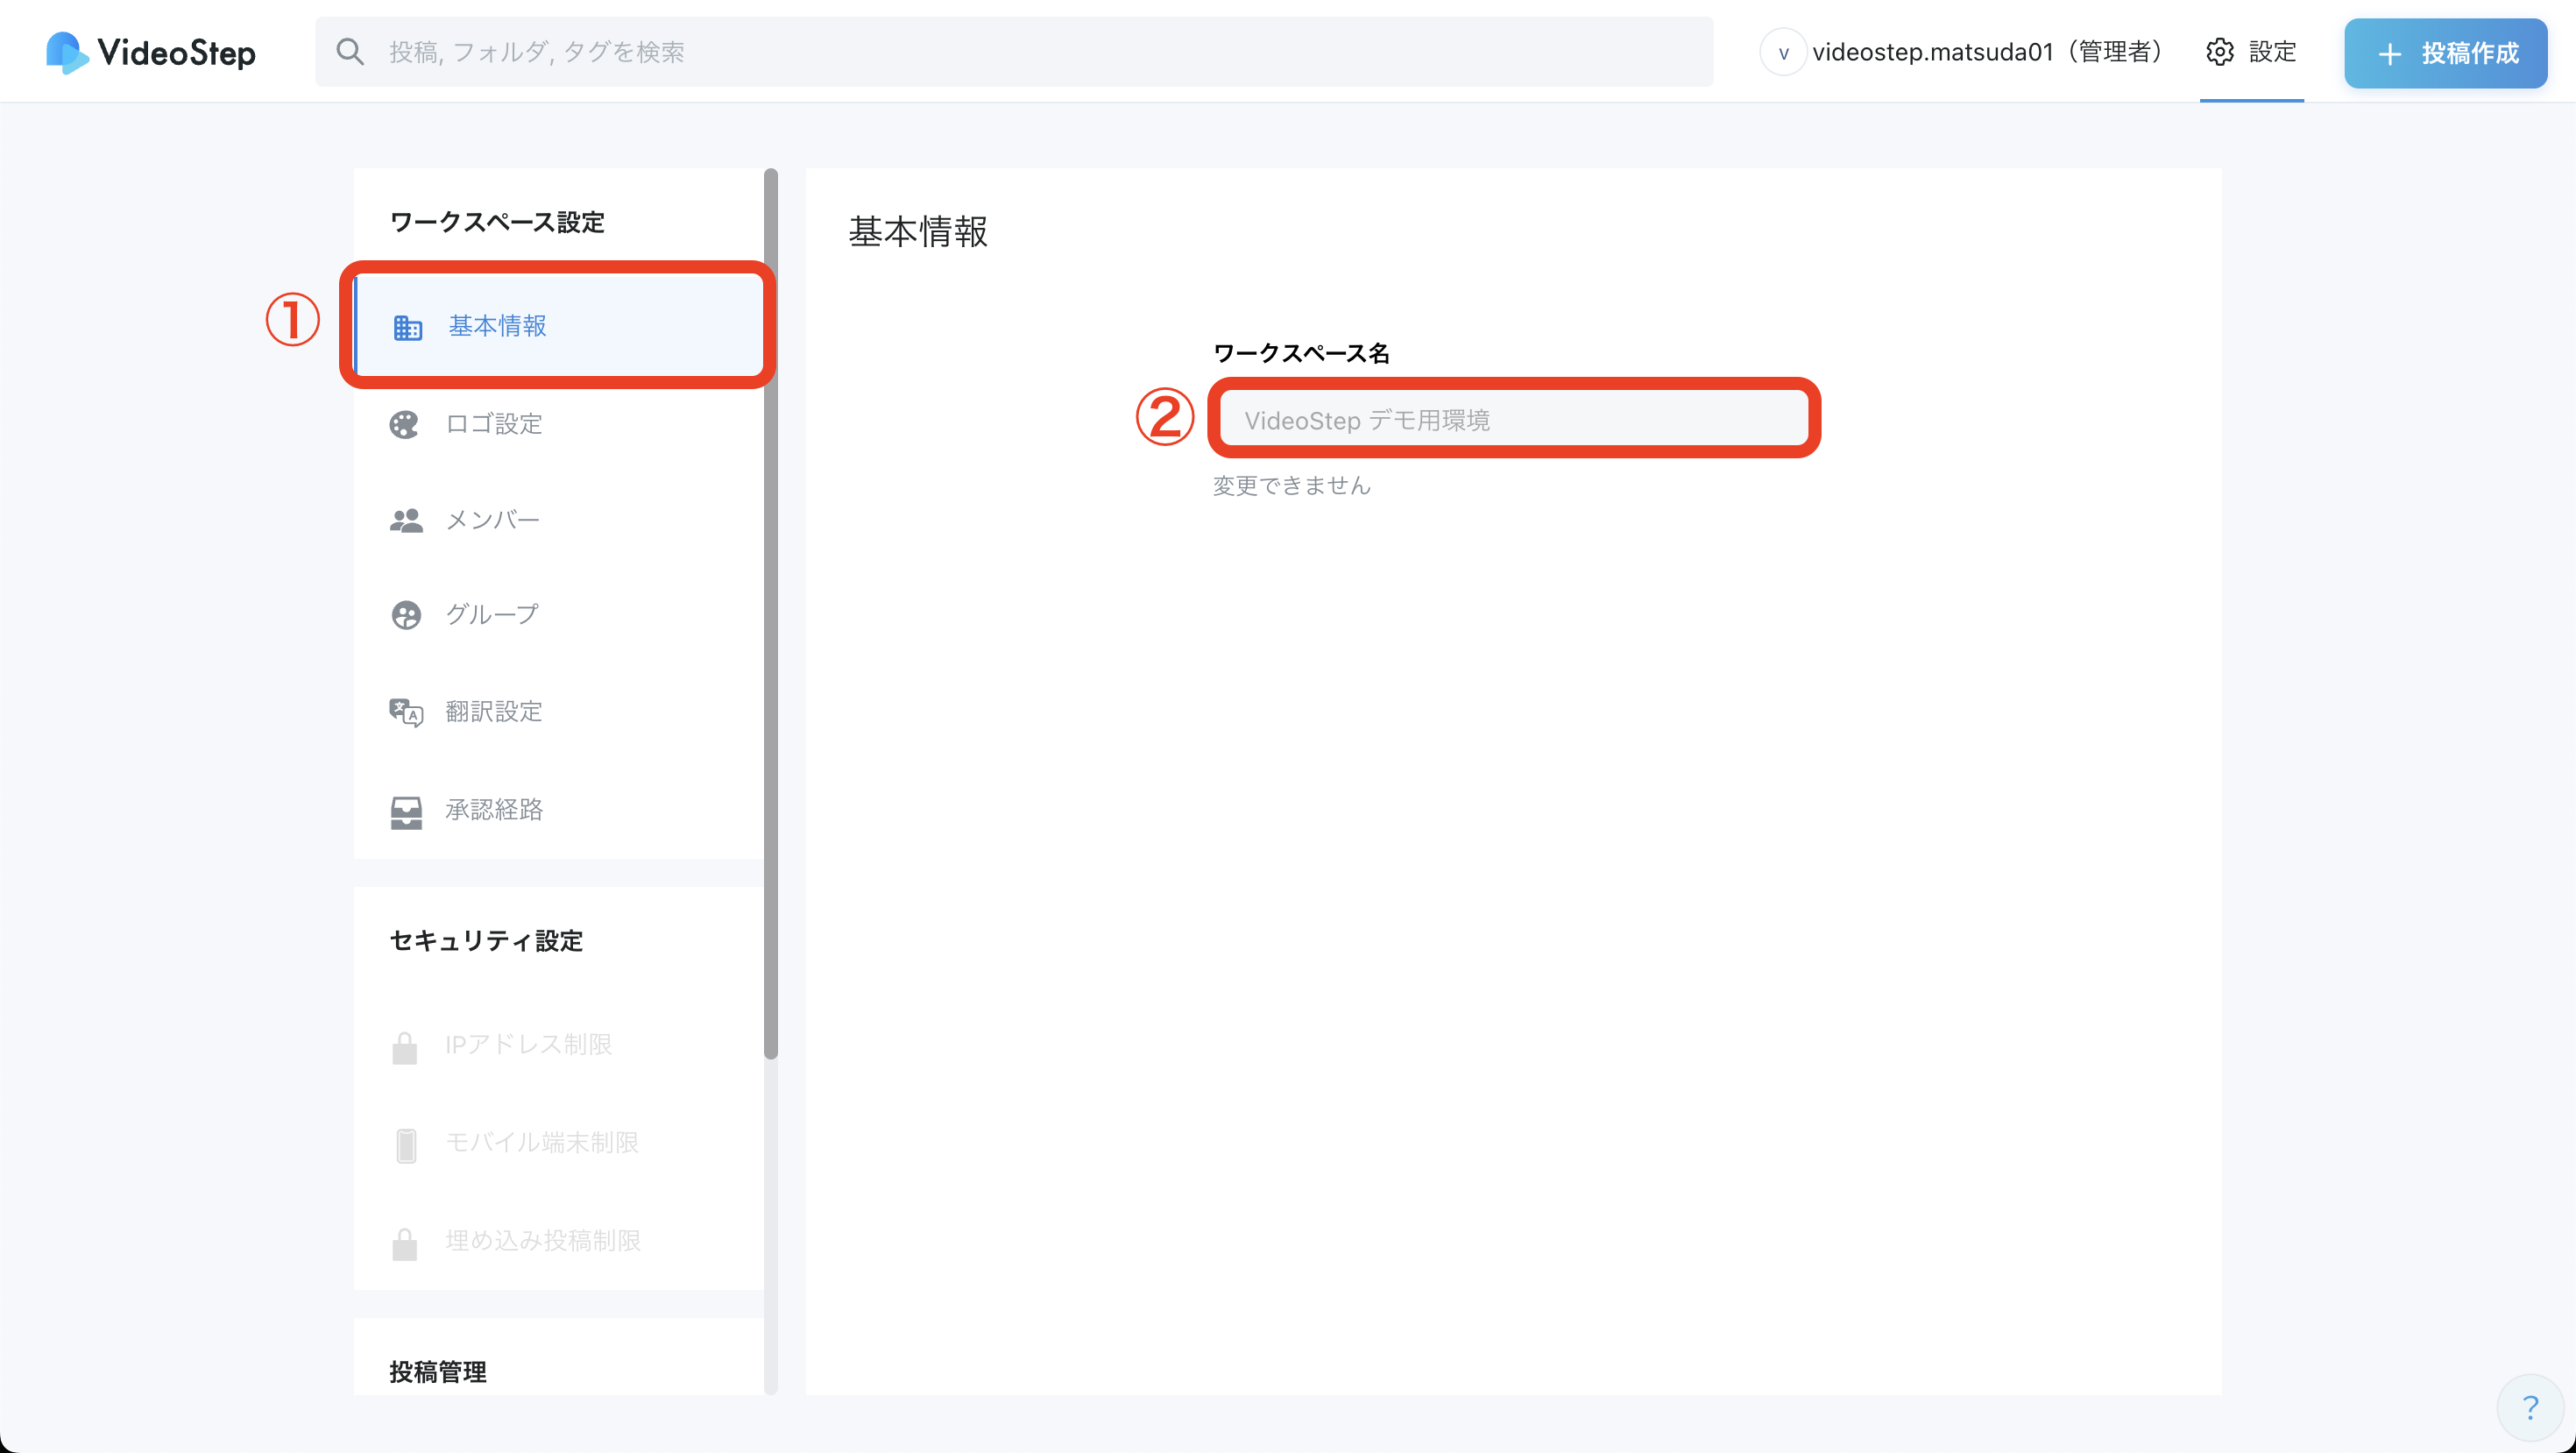Open the 埋め込み投稿制限 menu item

(542, 1241)
